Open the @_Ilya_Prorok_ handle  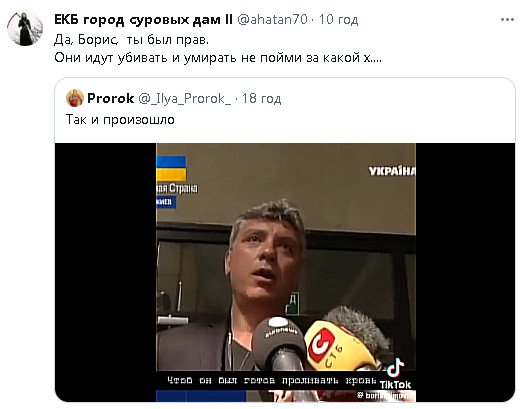[x=184, y=98]
